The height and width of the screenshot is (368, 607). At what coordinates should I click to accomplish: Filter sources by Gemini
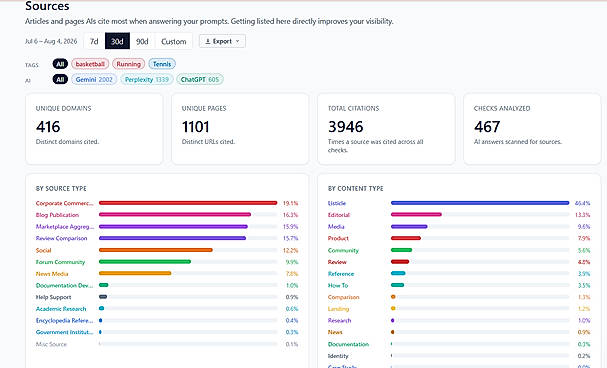tap(94, 79)
